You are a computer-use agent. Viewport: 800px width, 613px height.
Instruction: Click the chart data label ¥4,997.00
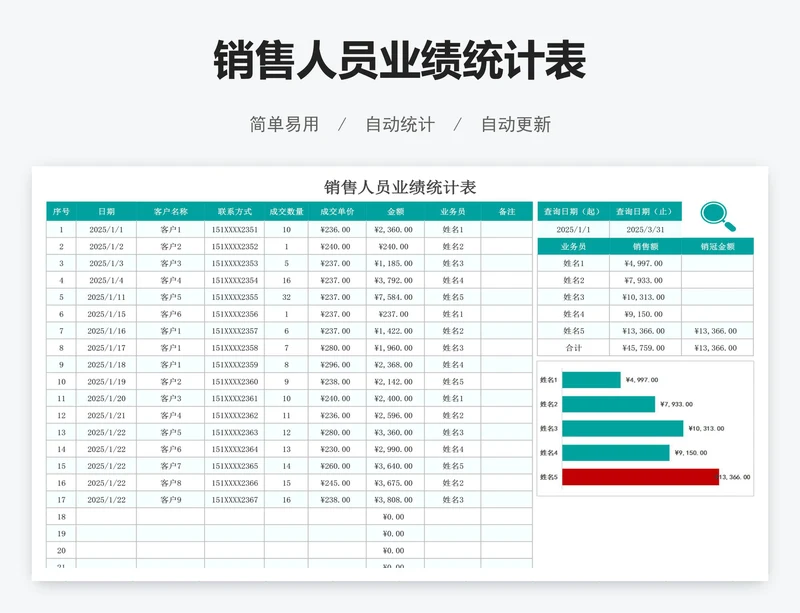tap(642, 380)
